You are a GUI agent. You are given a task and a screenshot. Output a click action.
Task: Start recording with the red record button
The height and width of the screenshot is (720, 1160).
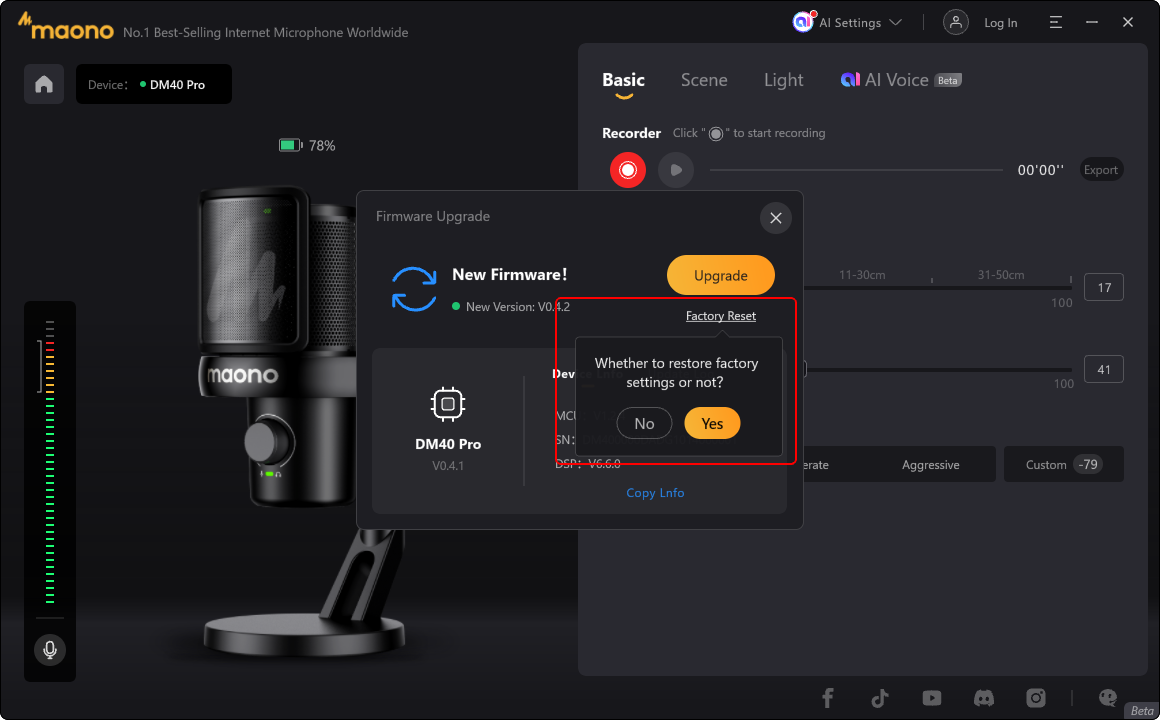click(628, 170)
